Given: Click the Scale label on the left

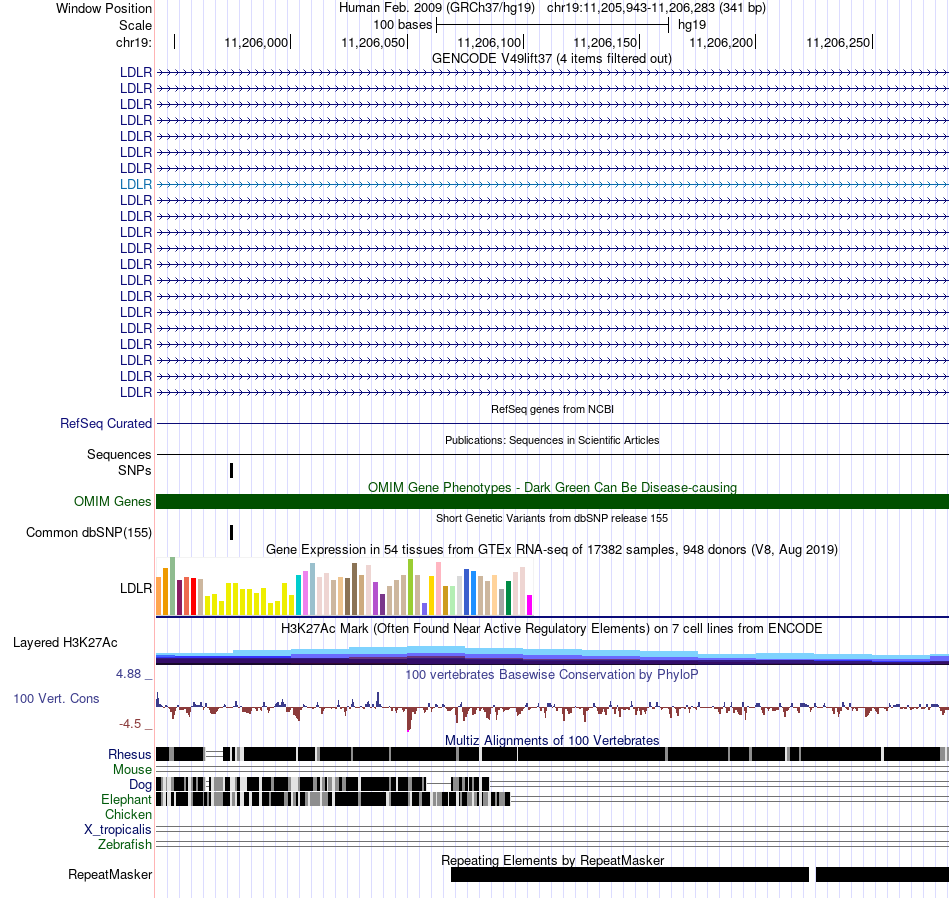Looking at the screenshot, I should (x=135, y=25).
